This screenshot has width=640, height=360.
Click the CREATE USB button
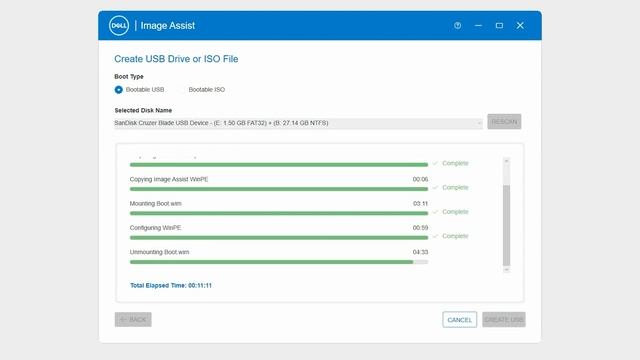pyautogui.click(x=504, y=320)
